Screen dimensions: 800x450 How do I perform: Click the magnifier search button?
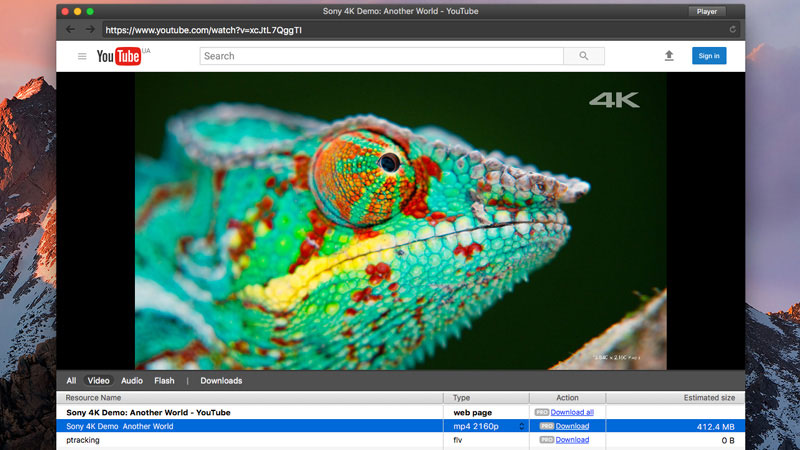(x=584, y=56)
